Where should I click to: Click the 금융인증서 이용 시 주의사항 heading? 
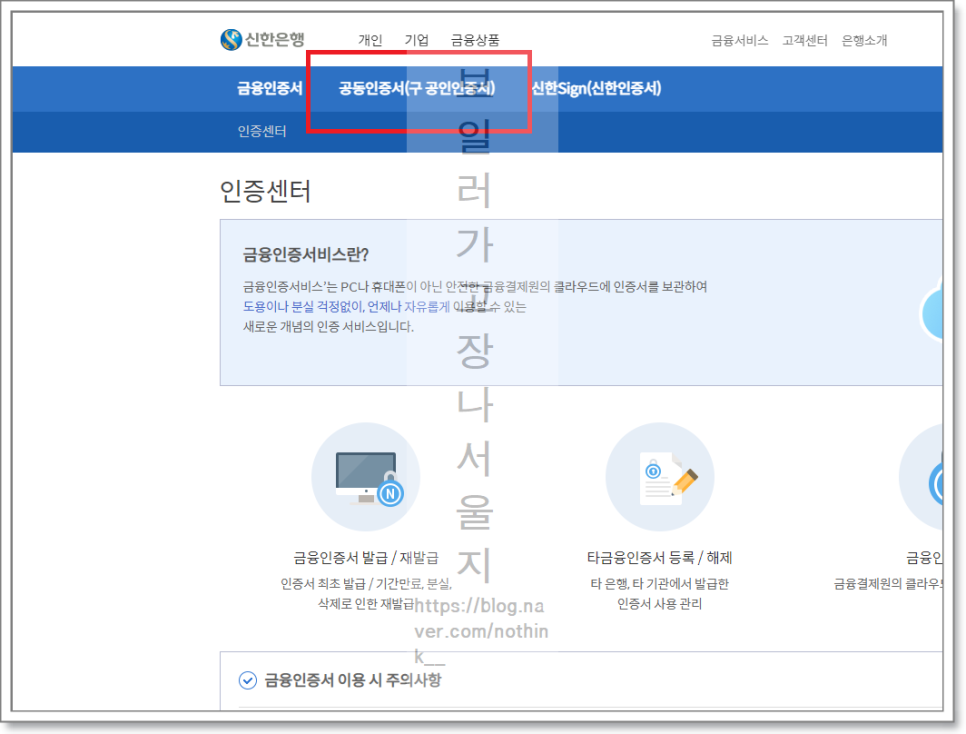[x=353, y=680]
